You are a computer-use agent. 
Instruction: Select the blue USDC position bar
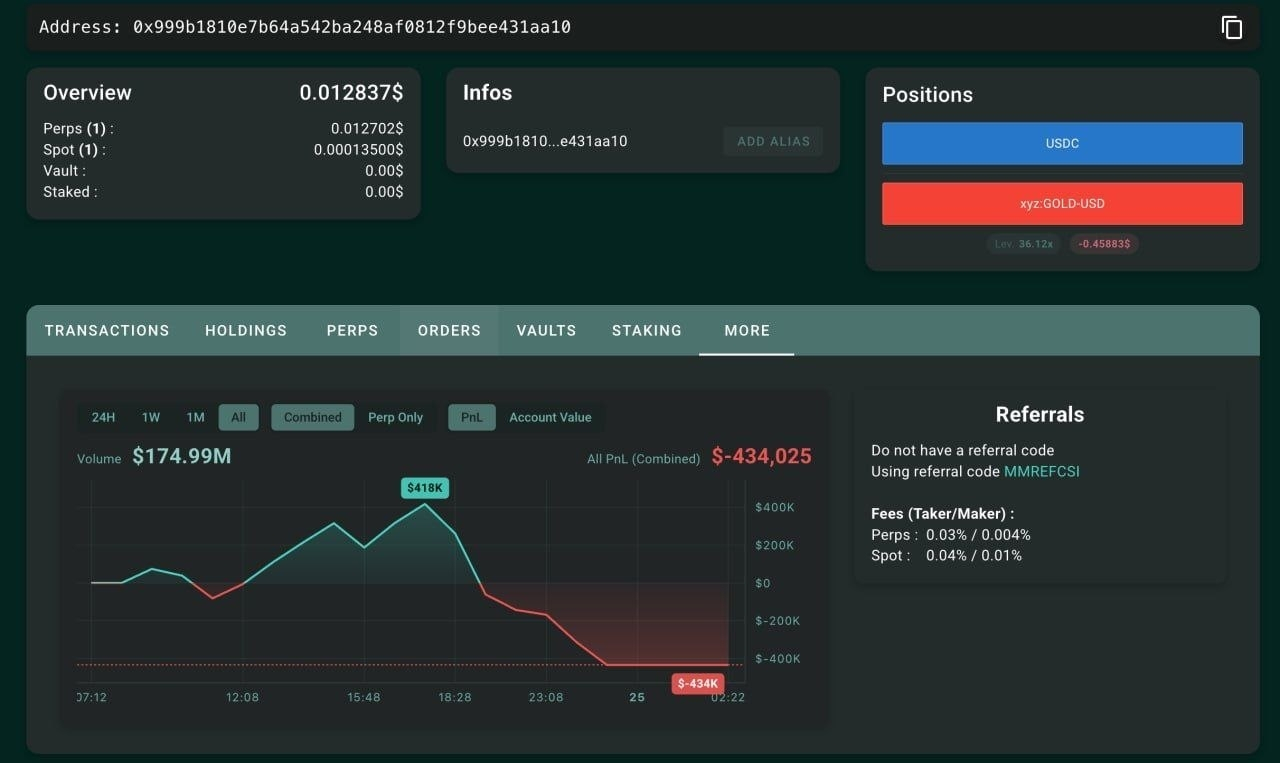(1062, 143)
